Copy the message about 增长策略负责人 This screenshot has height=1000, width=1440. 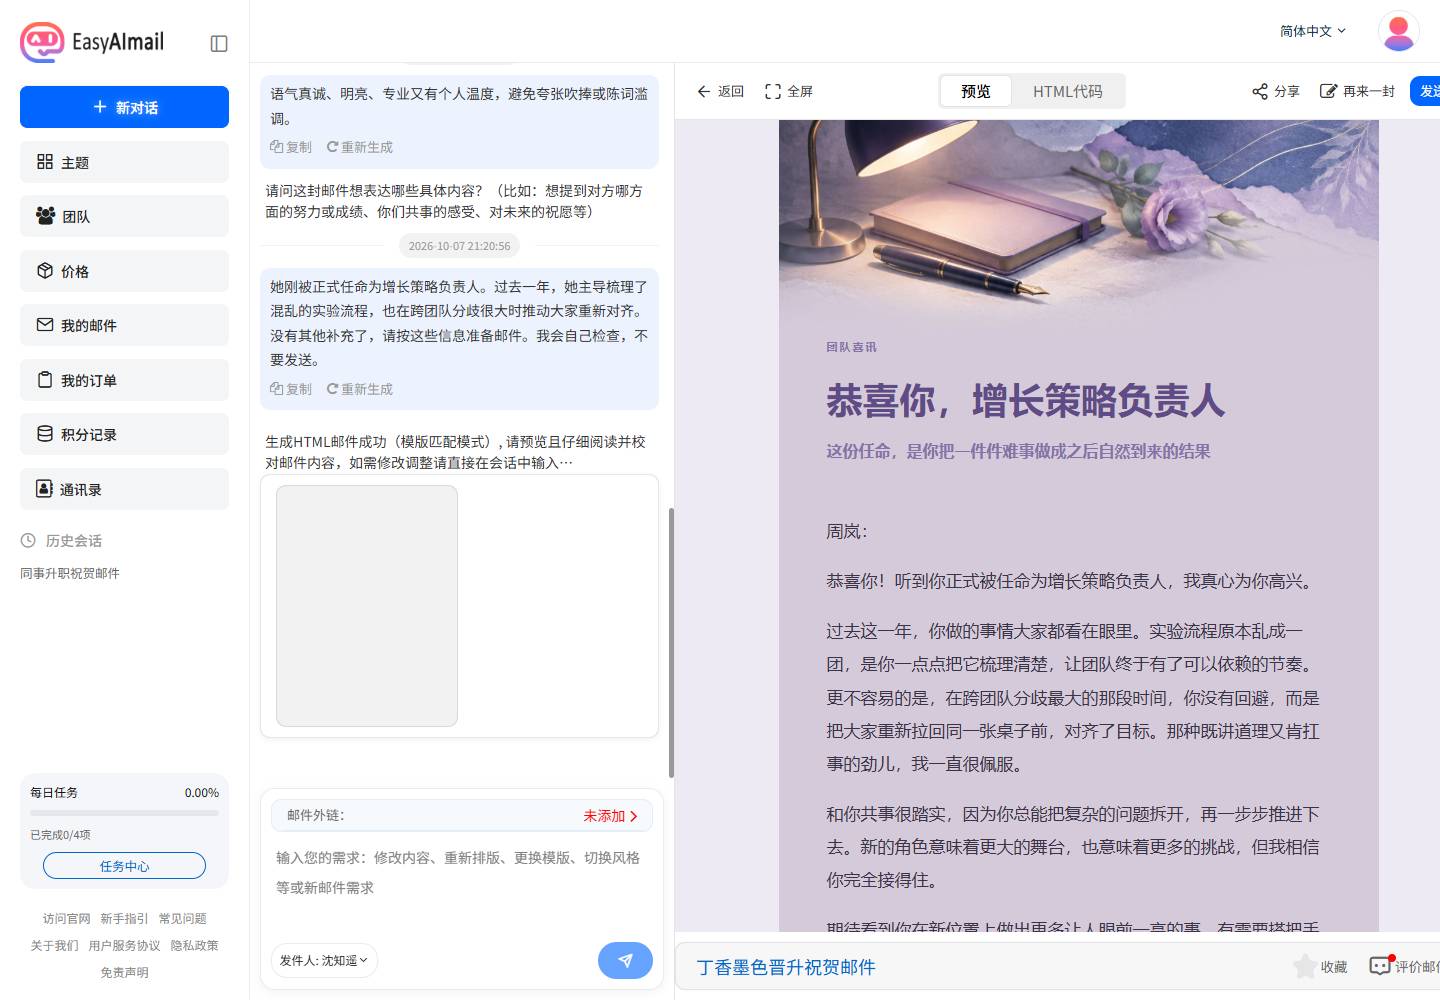(x=291, y=389)
